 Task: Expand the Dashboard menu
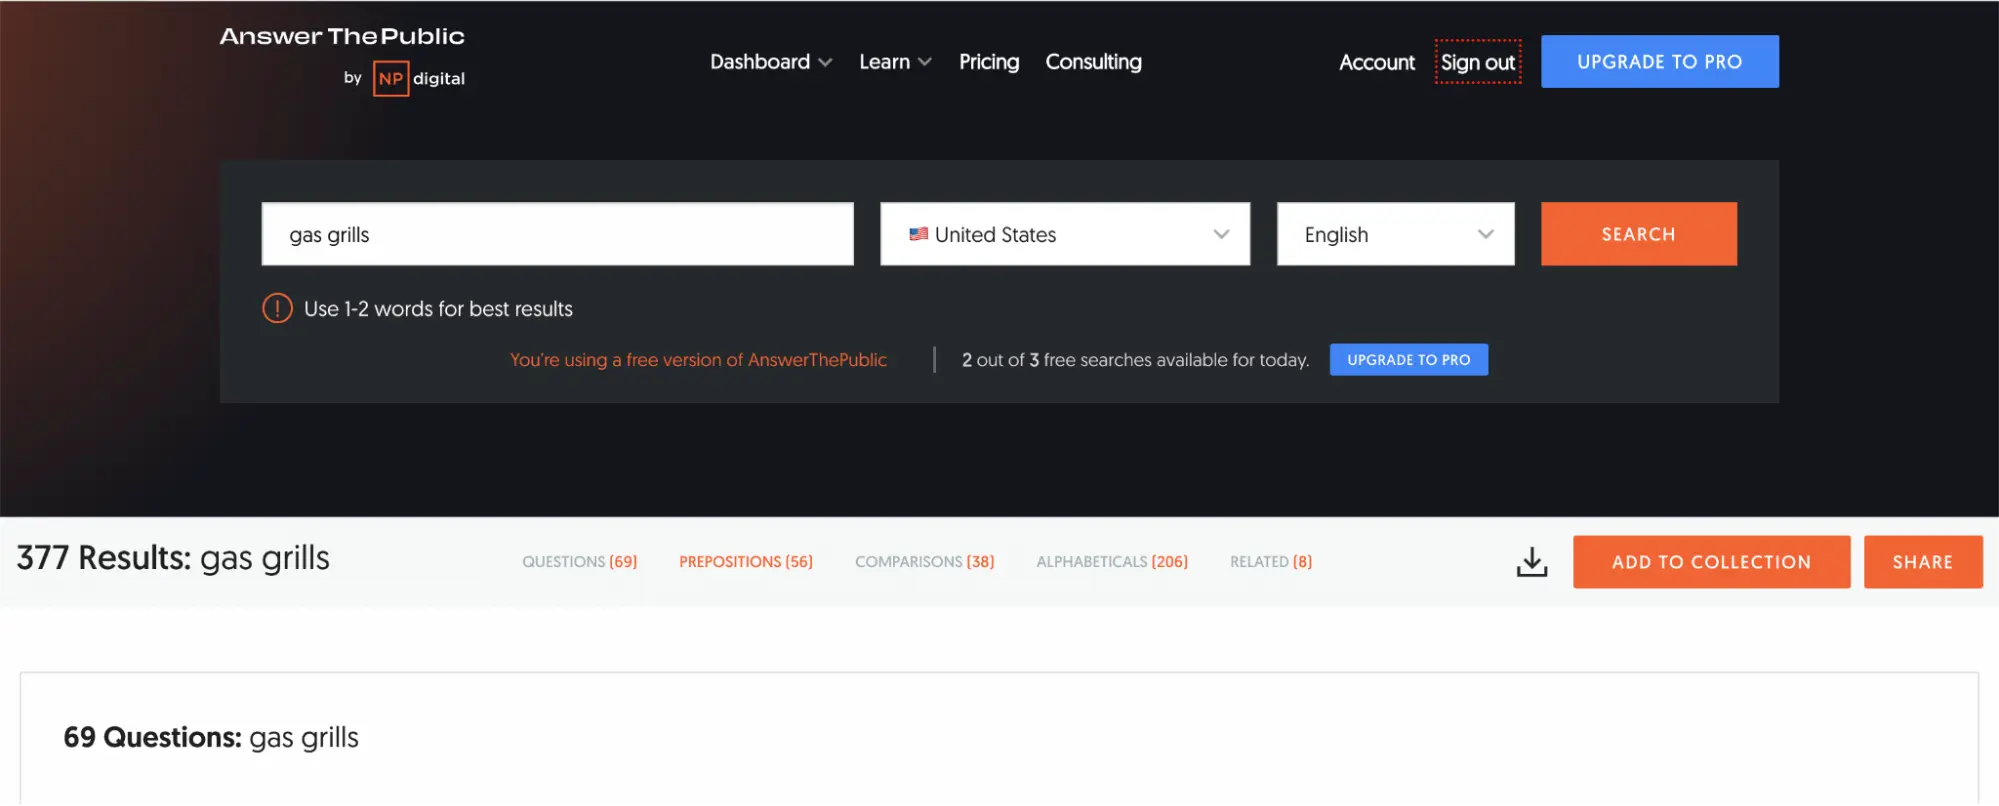click(771, 62)
